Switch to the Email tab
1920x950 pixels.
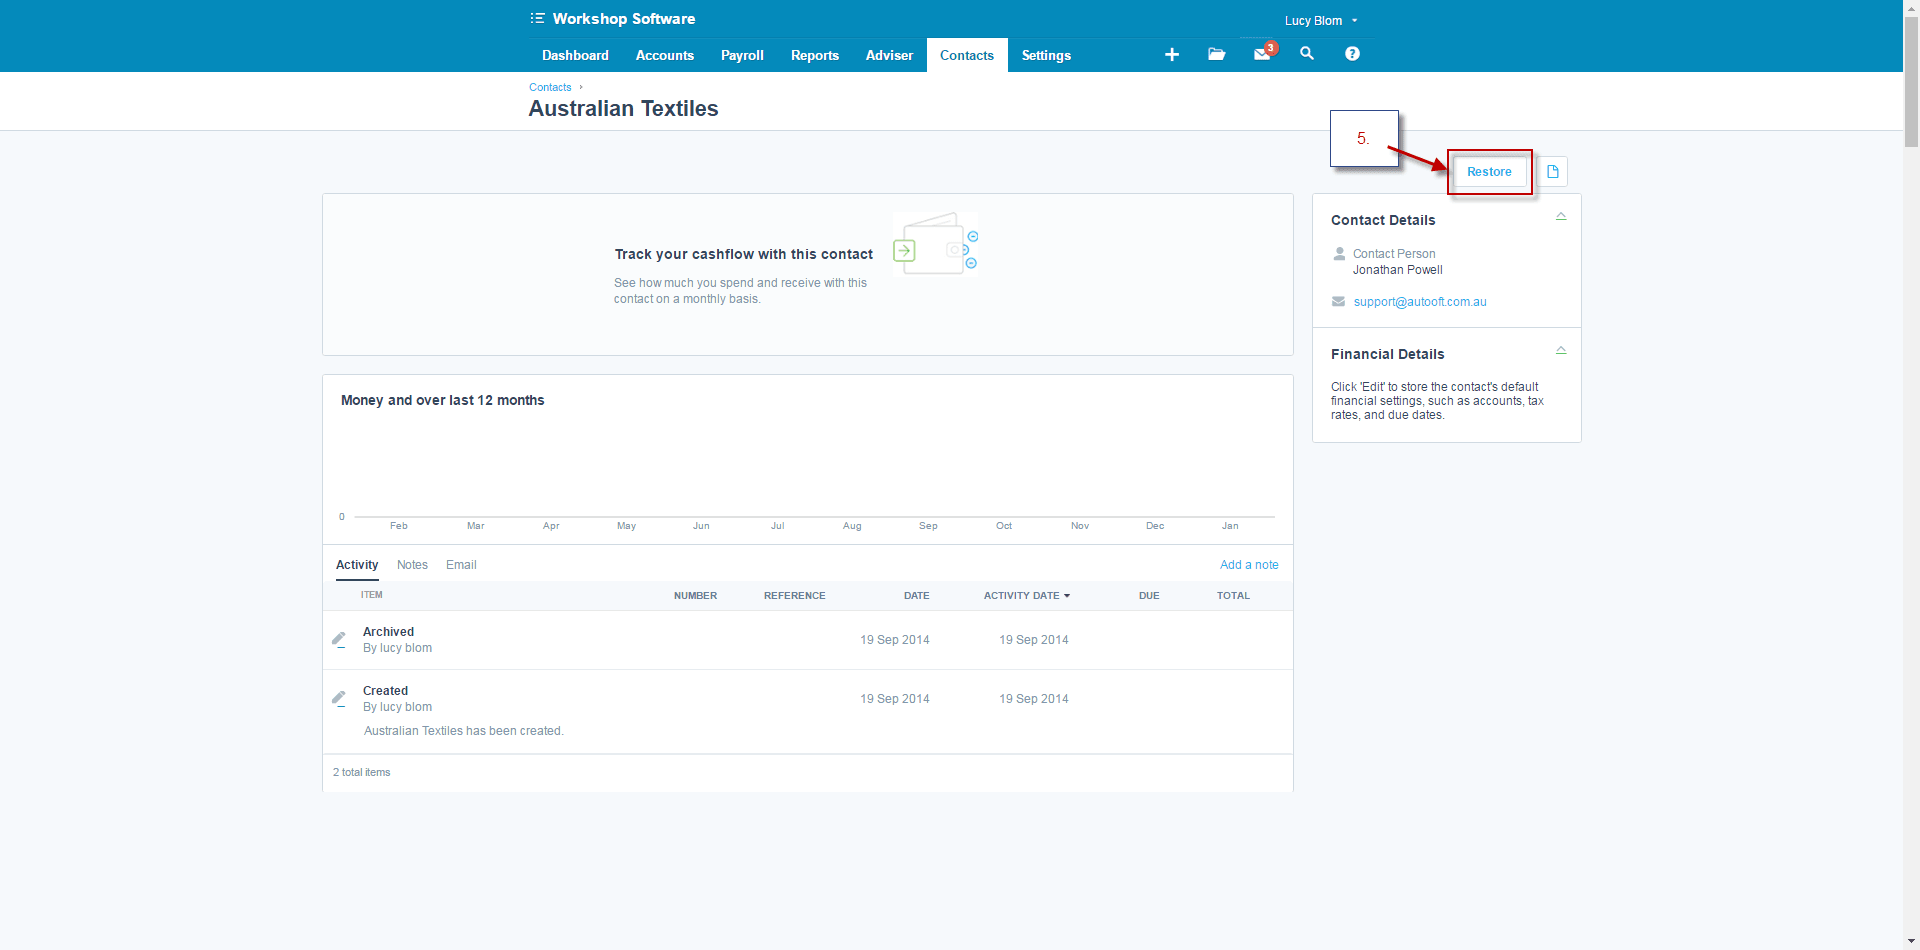pos(461,565)
